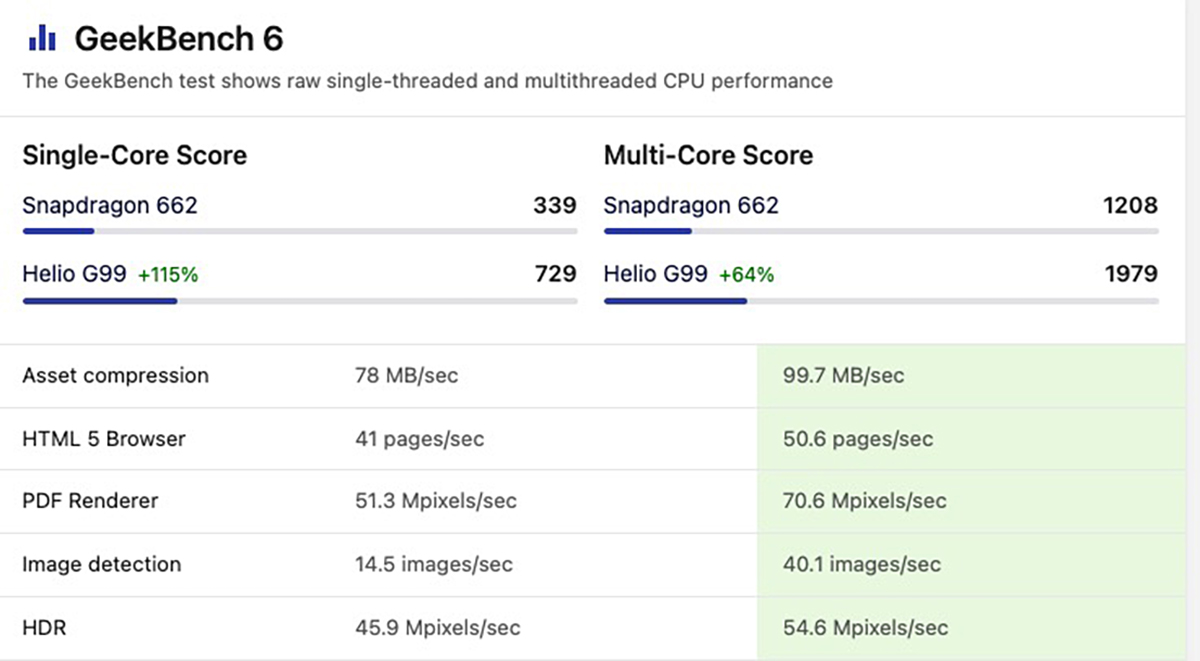Click the 50.6 pages/sec value
Viewport: 1200px width, 661px height.
point(858,439)
